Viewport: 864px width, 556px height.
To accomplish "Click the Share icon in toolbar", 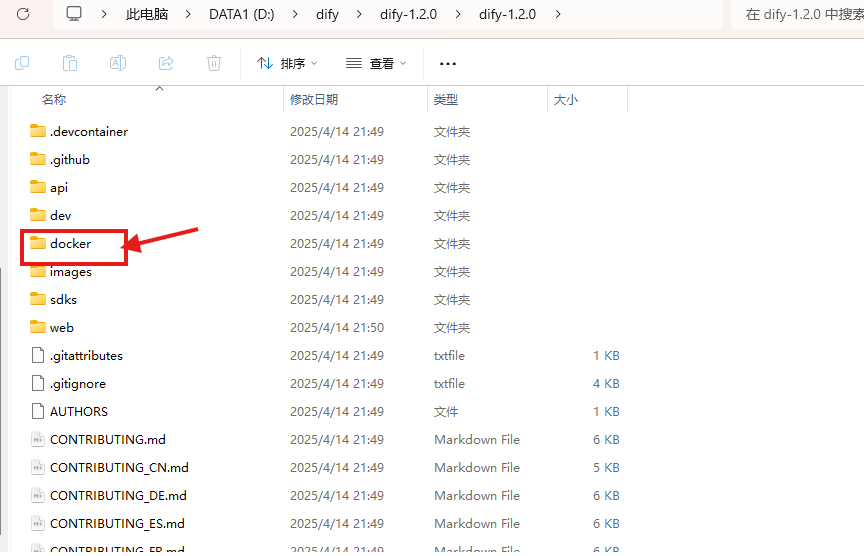I will (166, 63).
